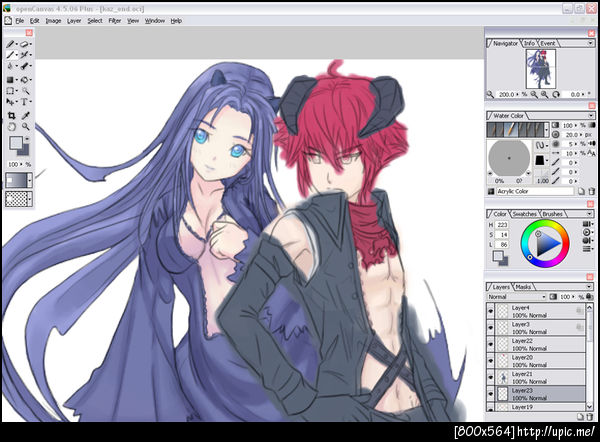Delete brush preset with trash icon
This screenshot has width=600, height=442.
591,191
